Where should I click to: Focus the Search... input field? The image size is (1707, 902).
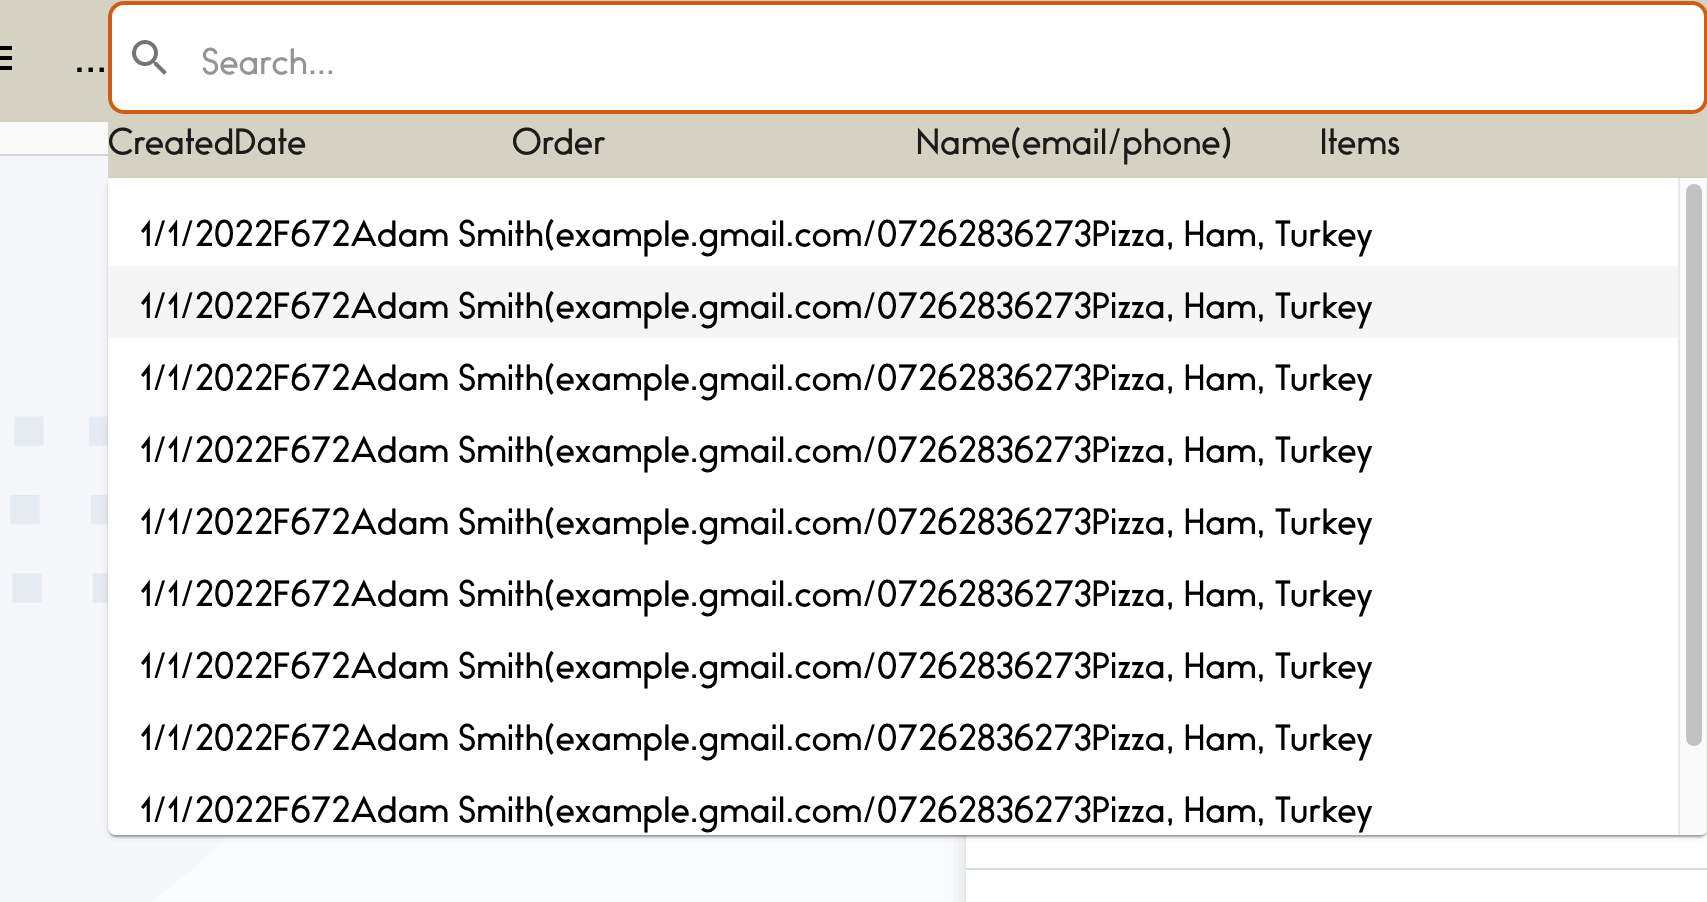tap(907, 58)
